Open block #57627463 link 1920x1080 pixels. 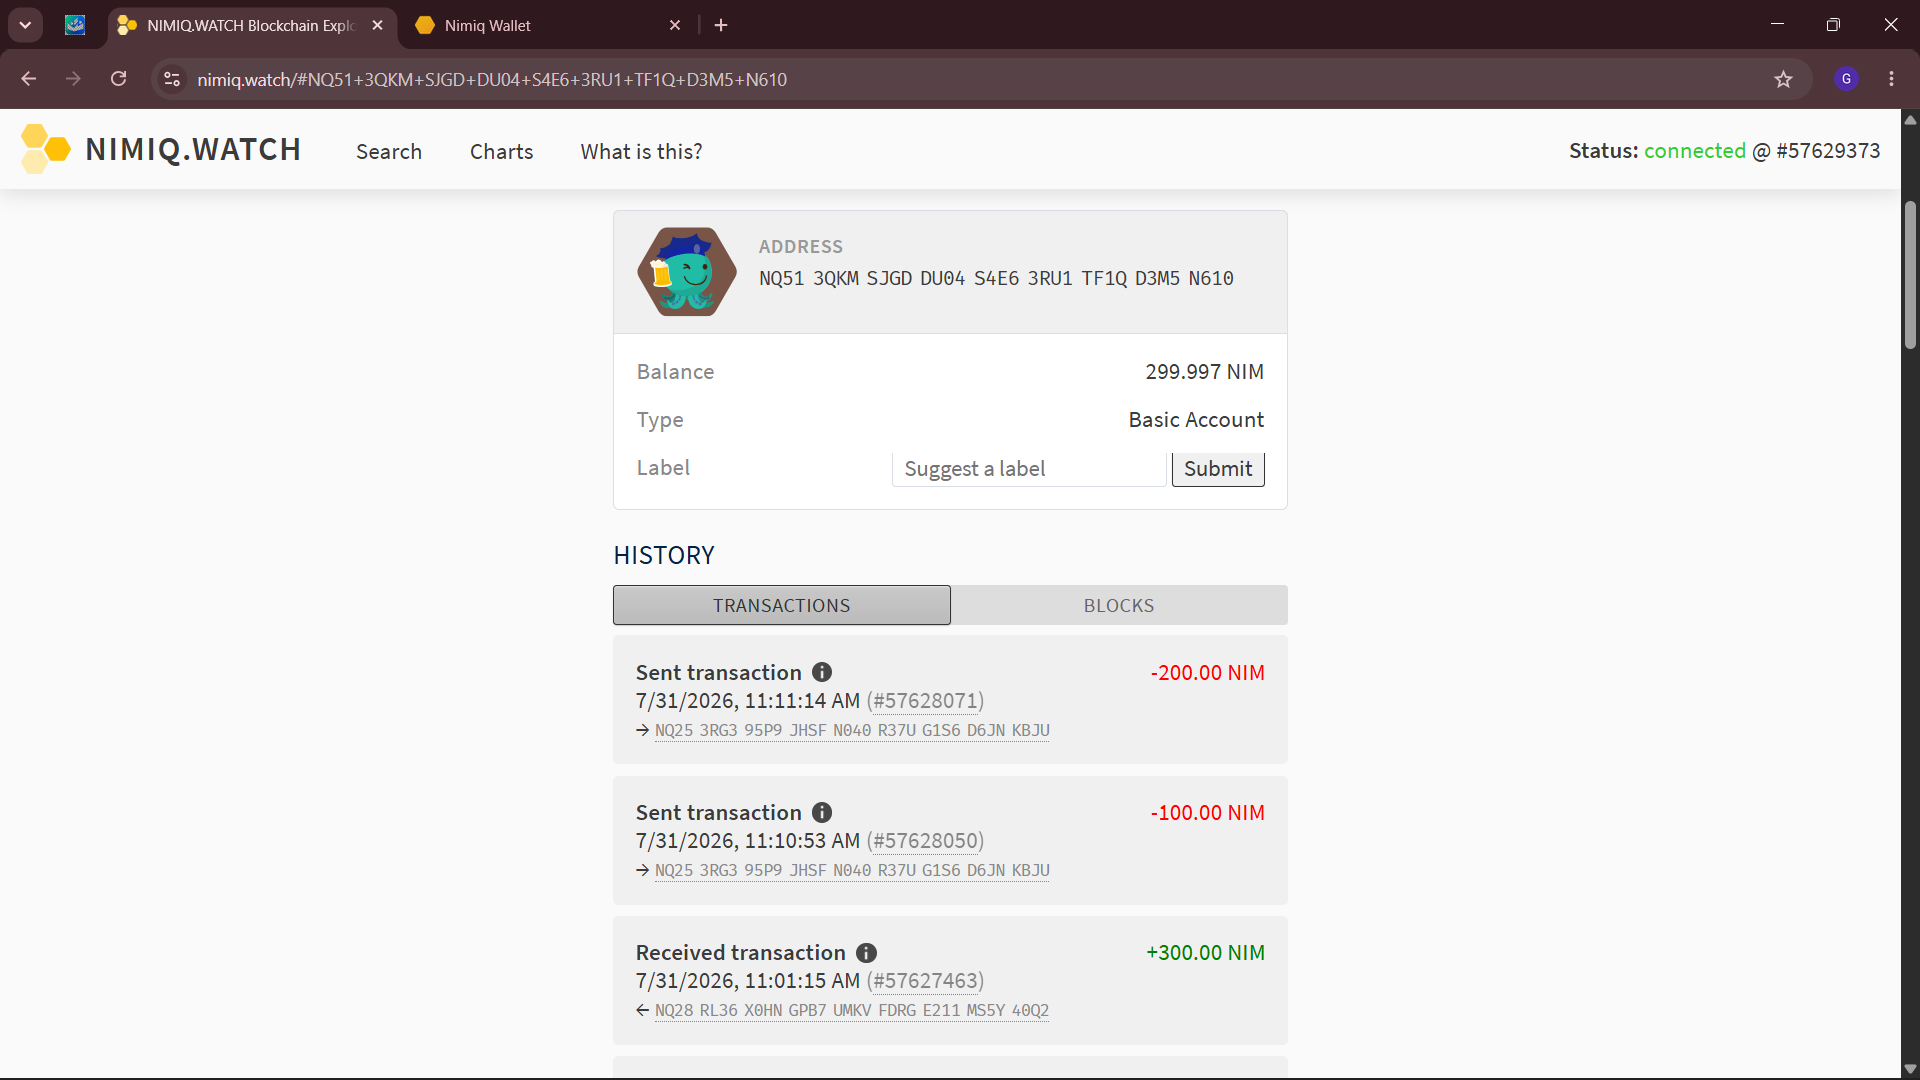click(x=925, y=981)
